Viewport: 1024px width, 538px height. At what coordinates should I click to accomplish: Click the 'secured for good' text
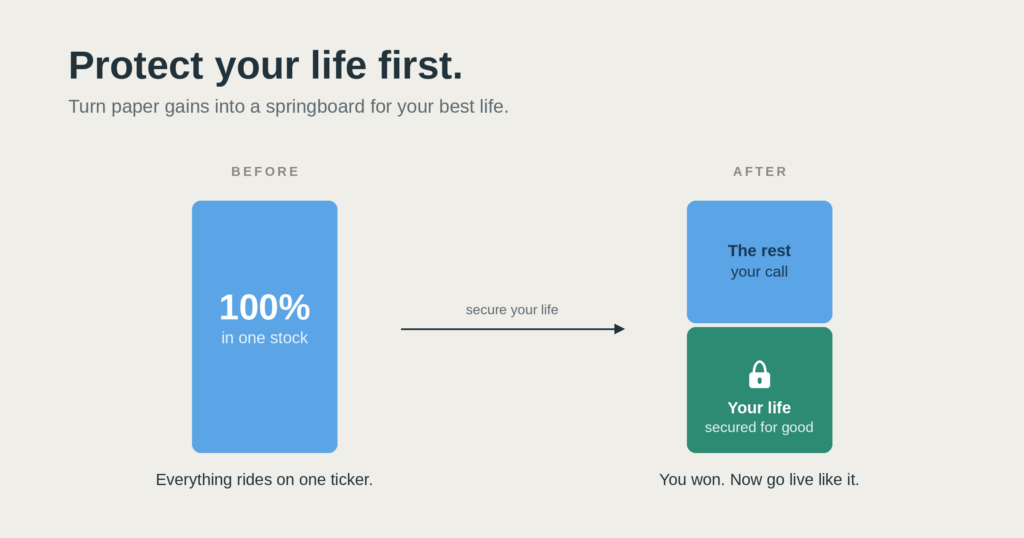point(759,427)
